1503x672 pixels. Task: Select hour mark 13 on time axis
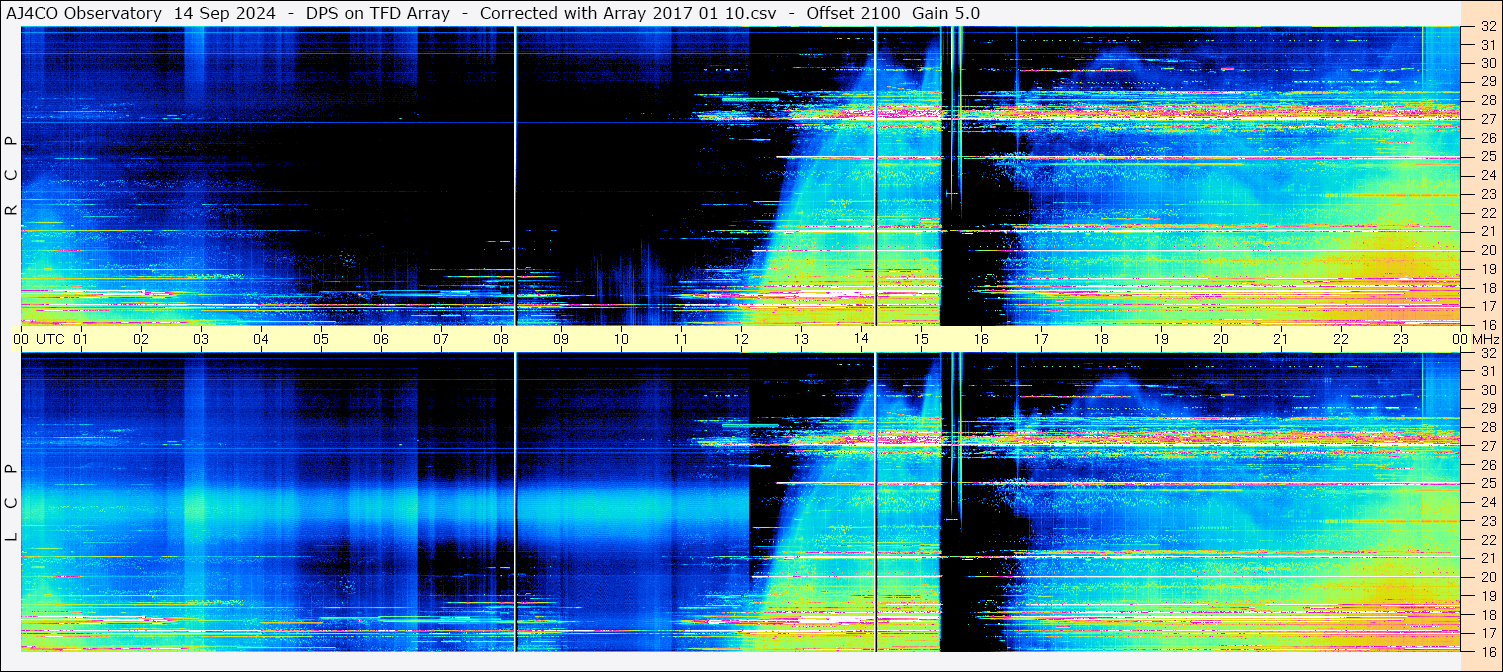(x=801, y=339)
